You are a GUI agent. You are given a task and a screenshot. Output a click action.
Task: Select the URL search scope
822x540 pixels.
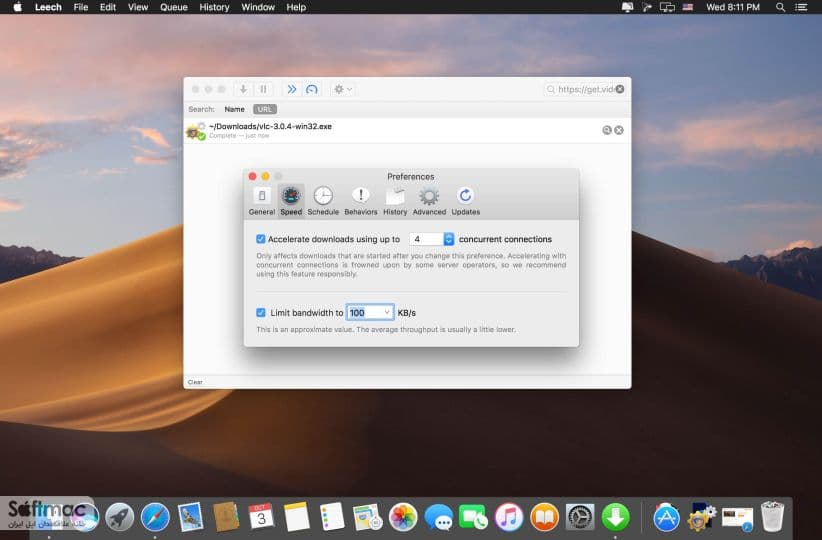click(x=265, y=109)
